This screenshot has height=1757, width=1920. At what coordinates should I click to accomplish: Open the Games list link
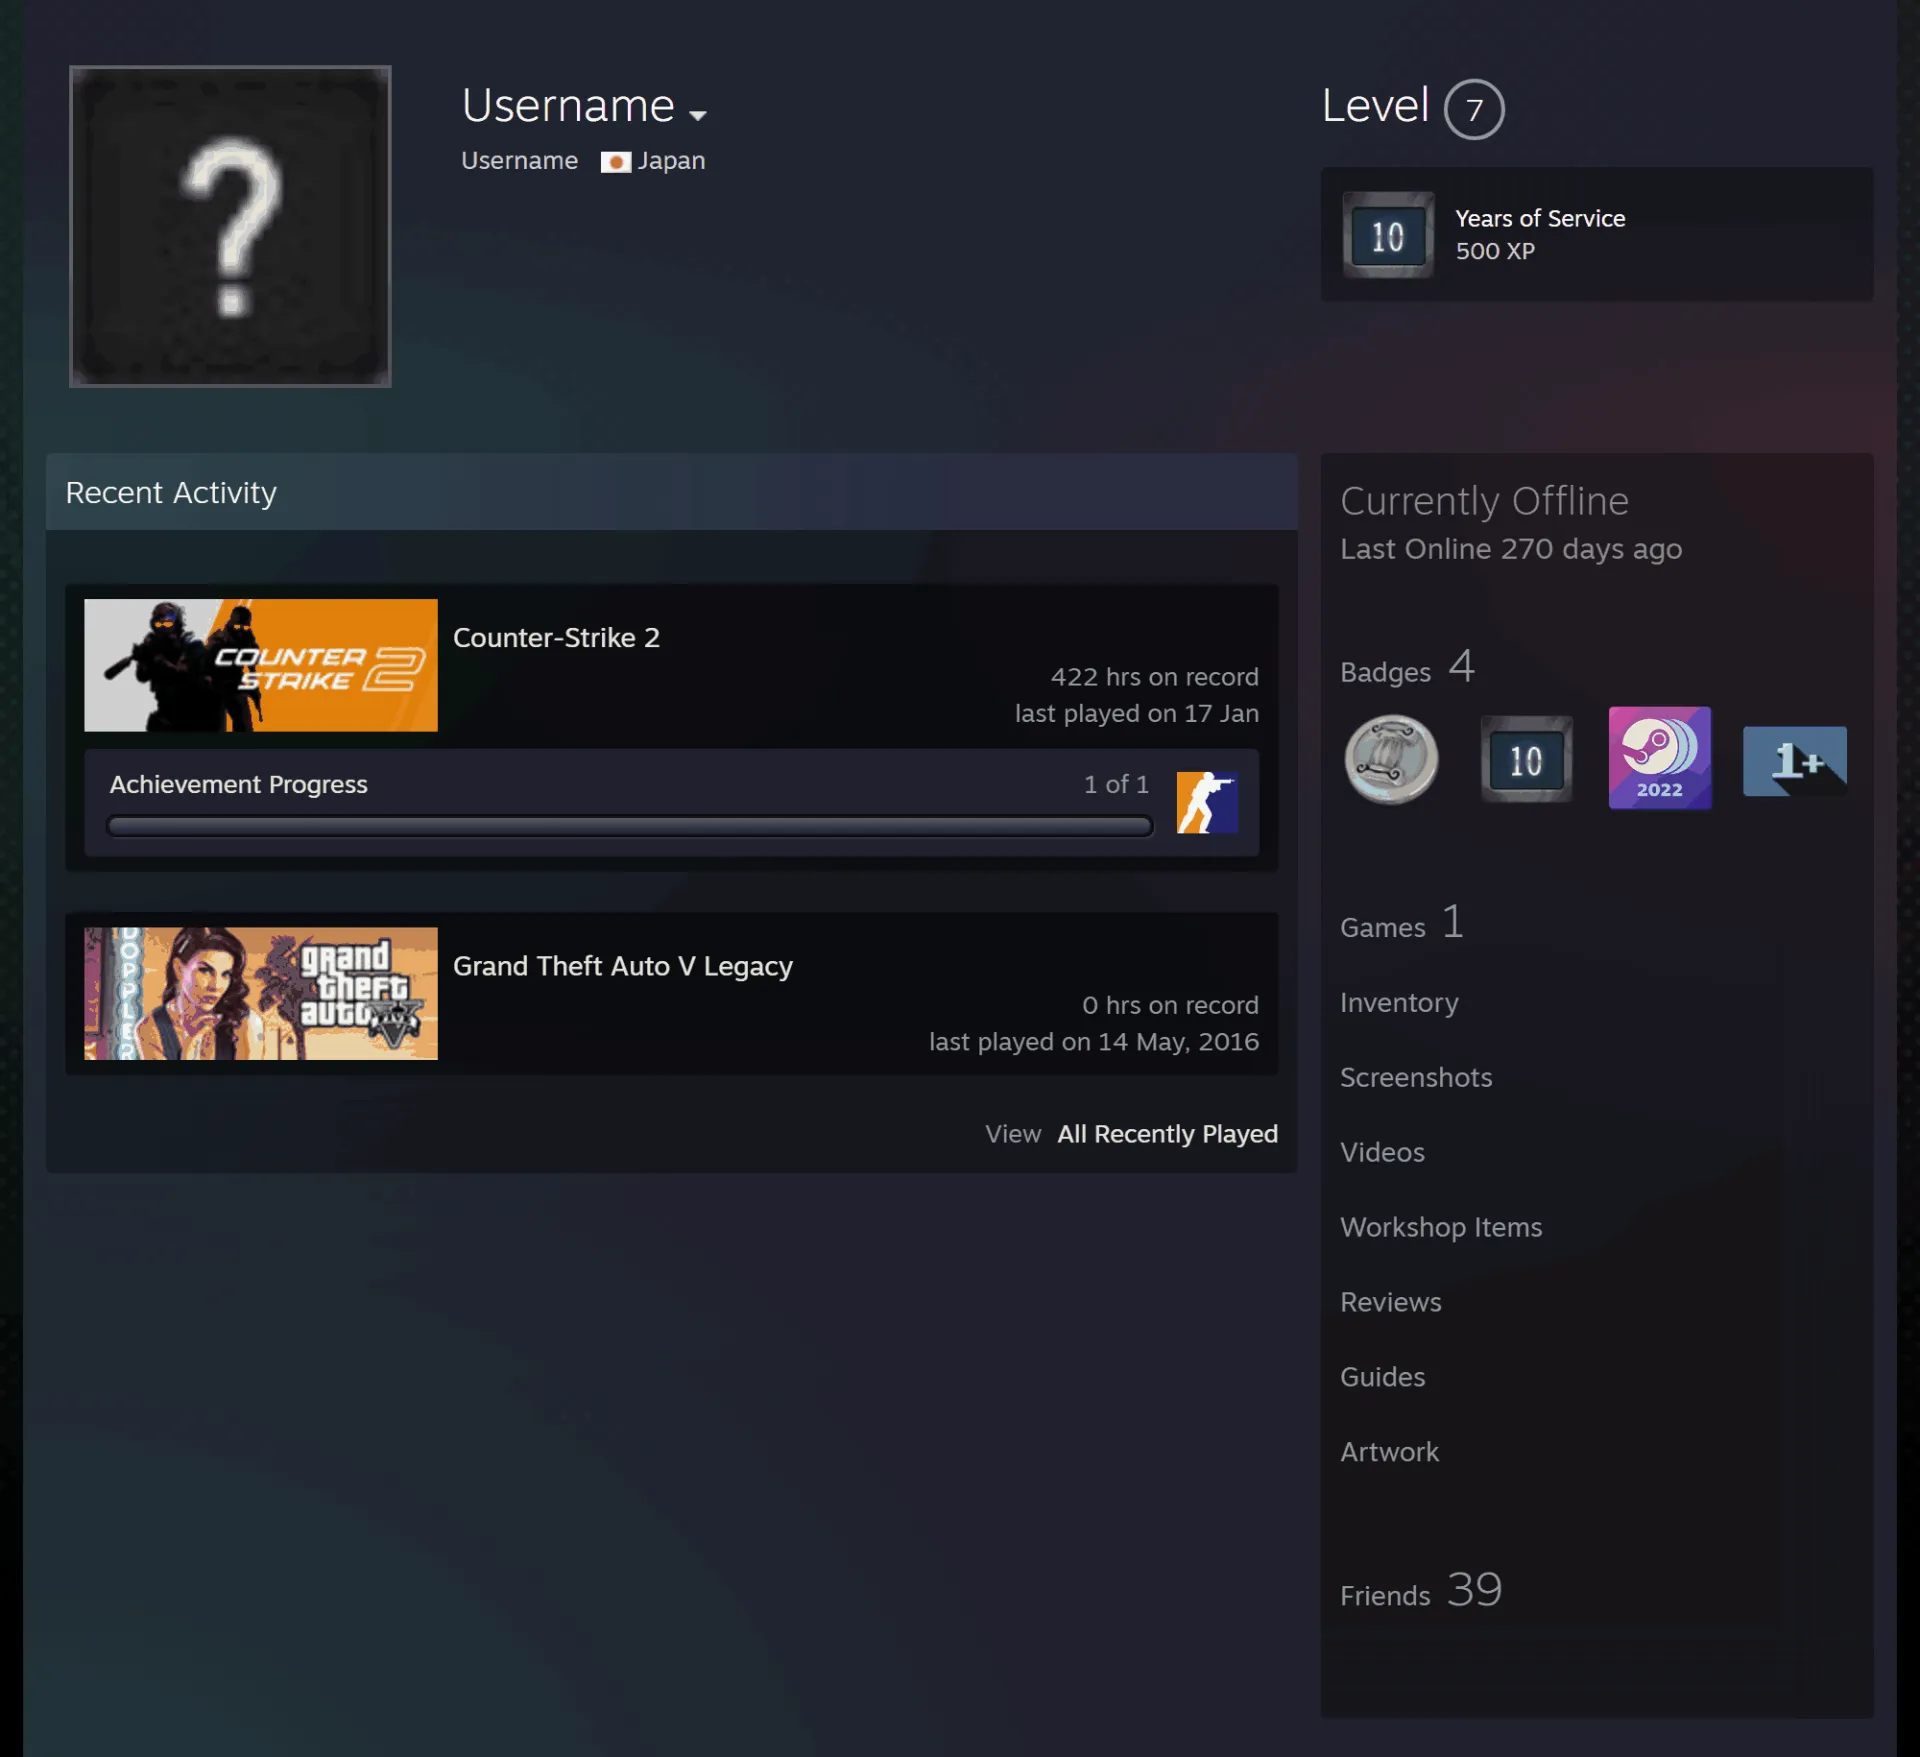coord(1401,923)
